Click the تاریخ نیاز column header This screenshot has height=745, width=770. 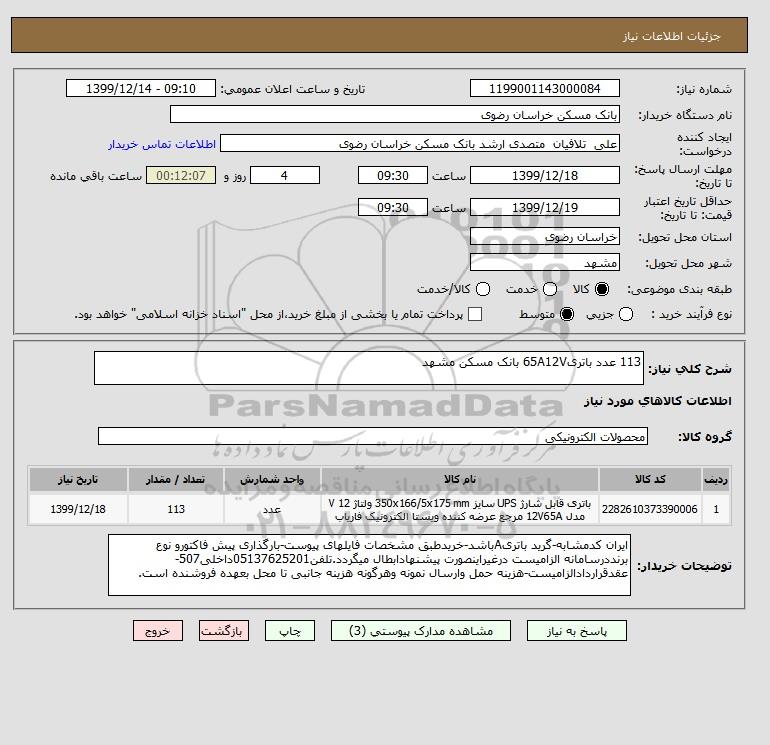point(78,479)
